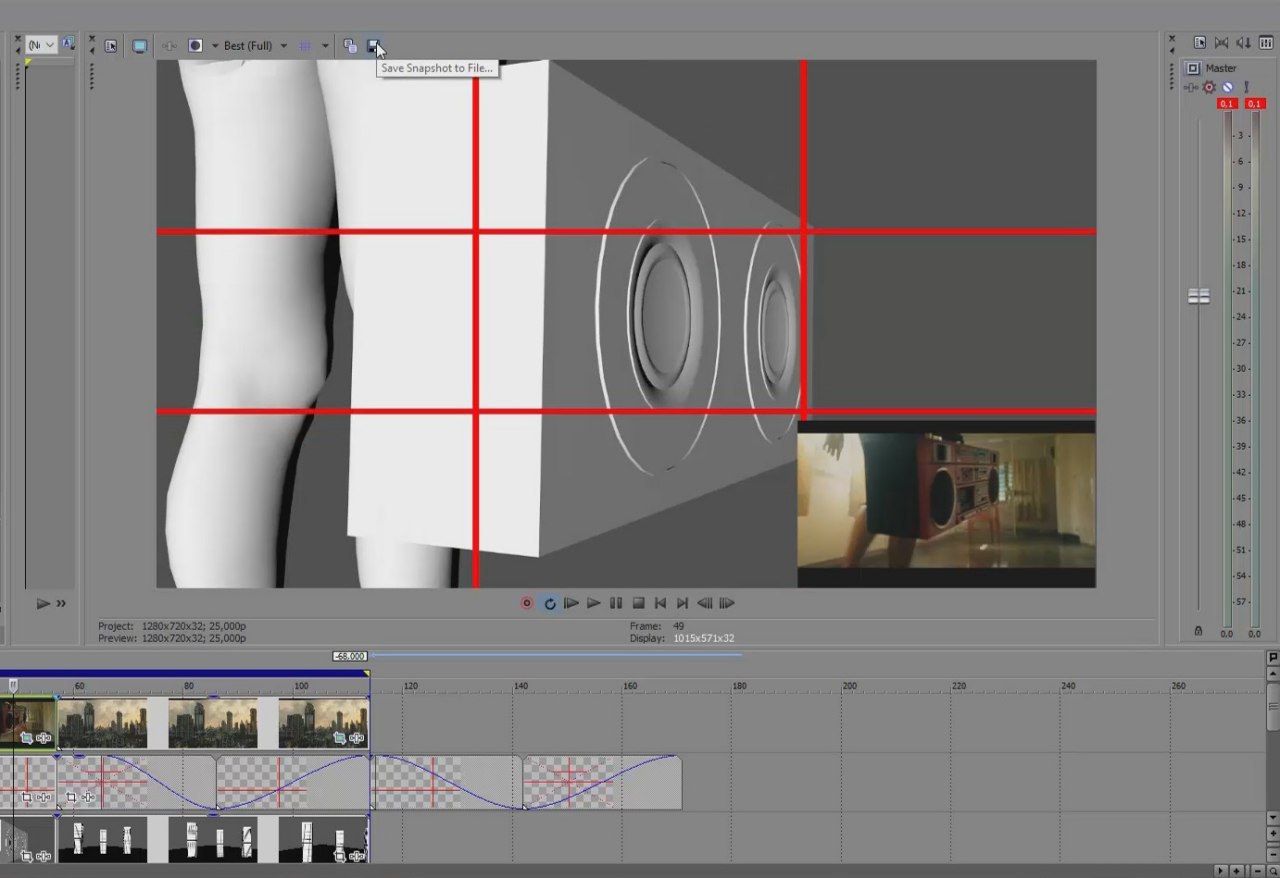Mute the Master bus
The width and height of the screenshot is (1280, 878).
[x=1227, y=87]
